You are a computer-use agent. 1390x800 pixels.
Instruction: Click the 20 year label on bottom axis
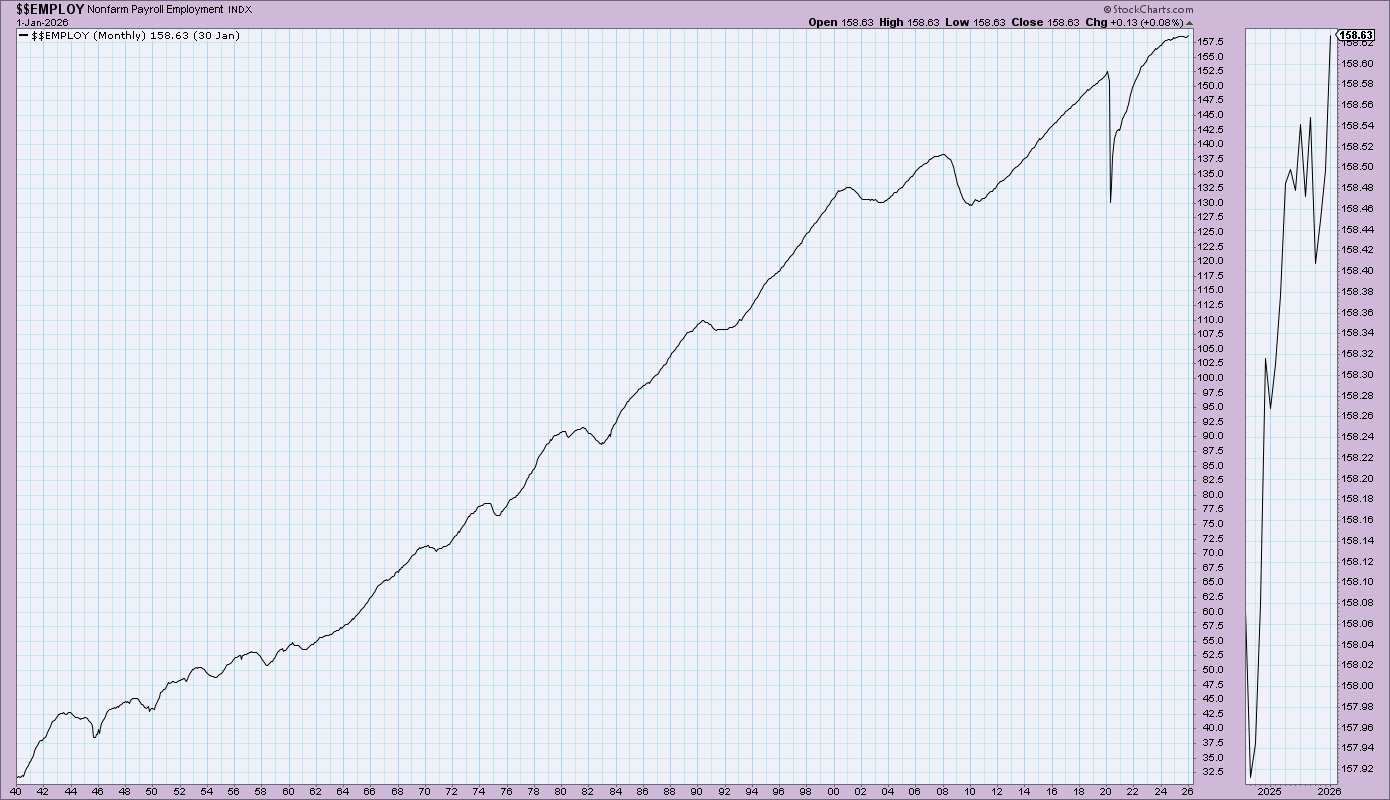(1107, 791)
